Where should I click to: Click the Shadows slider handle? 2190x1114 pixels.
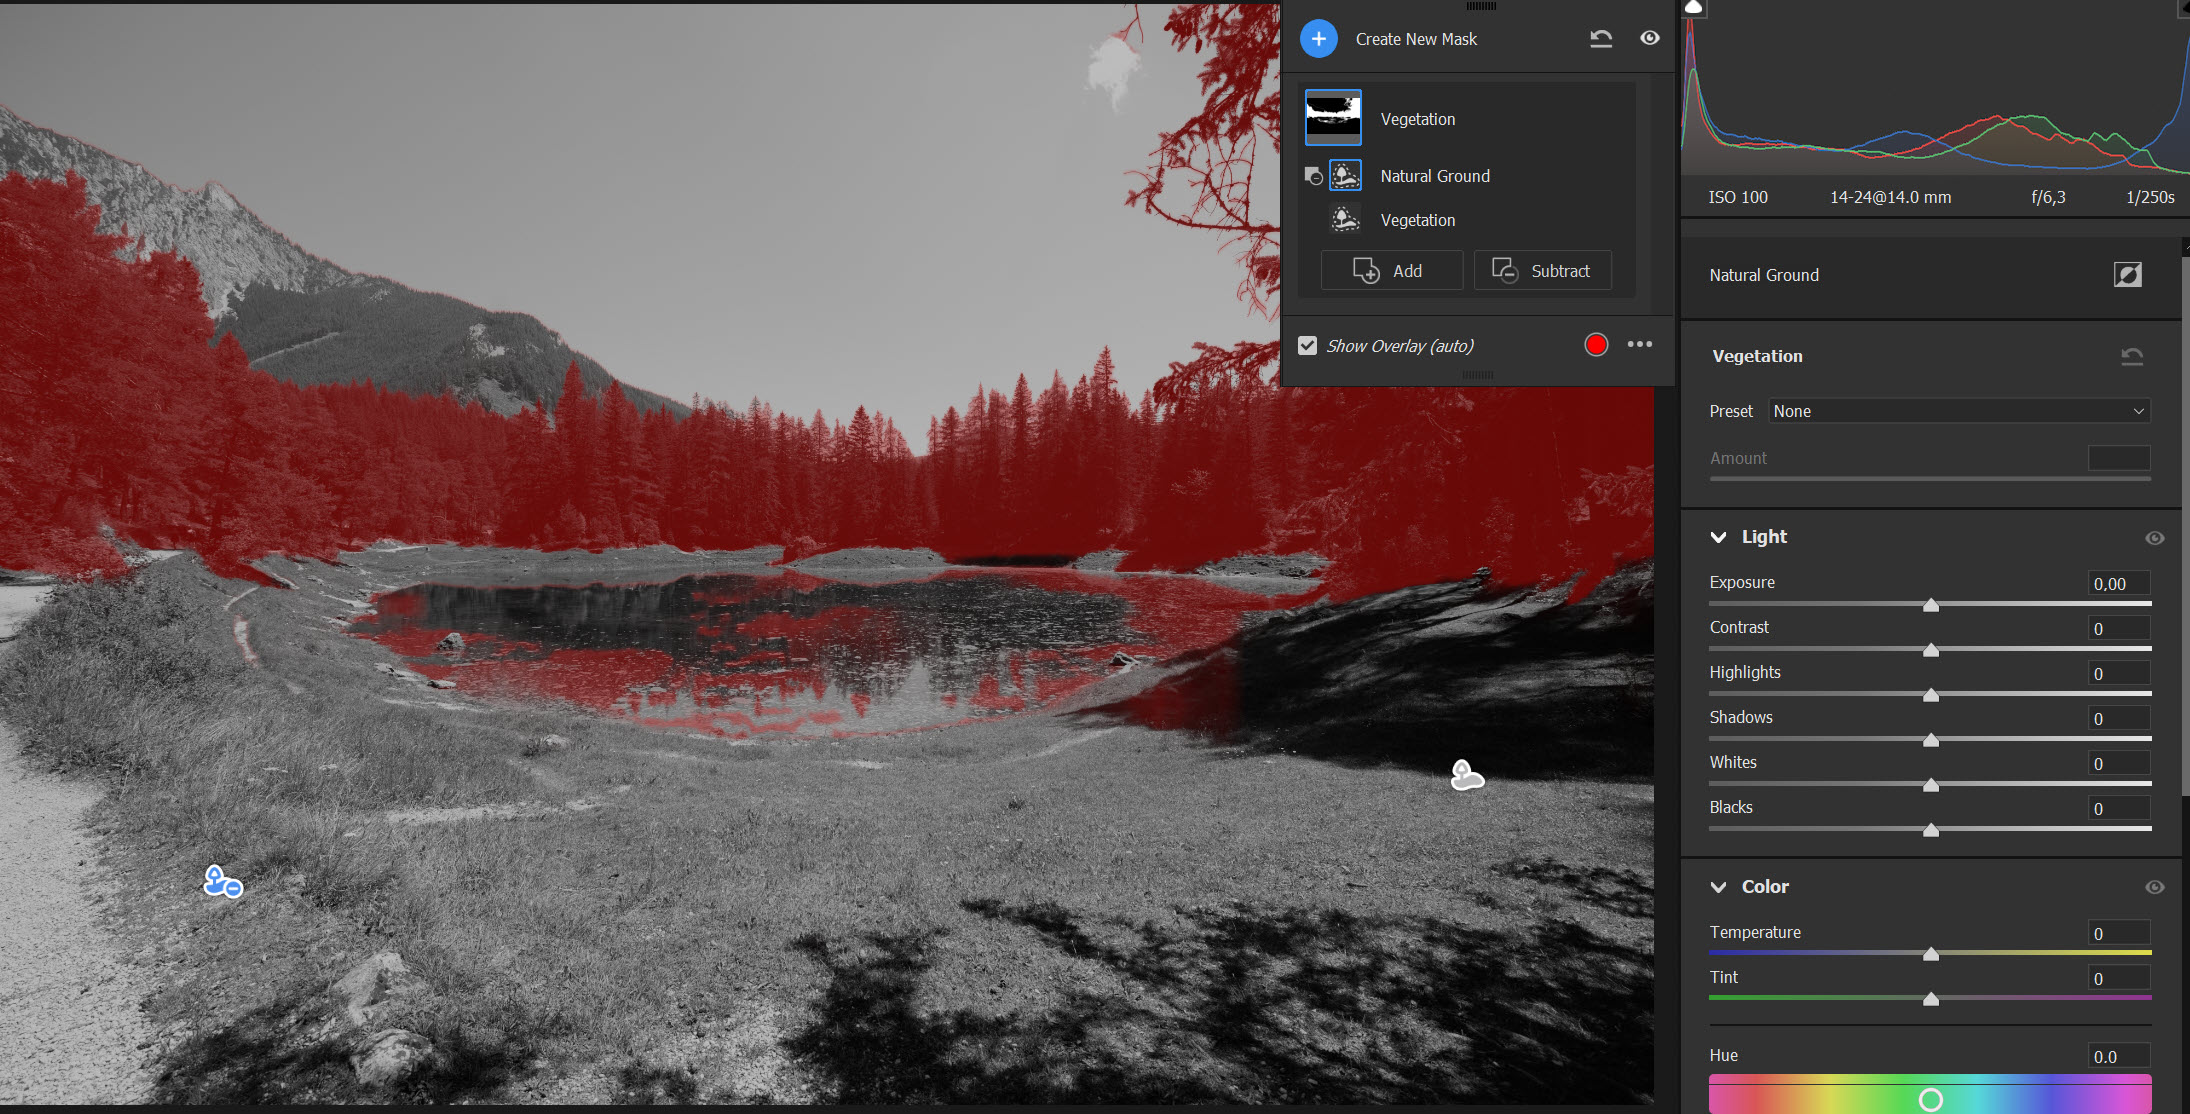click(x=1930, y=739)
